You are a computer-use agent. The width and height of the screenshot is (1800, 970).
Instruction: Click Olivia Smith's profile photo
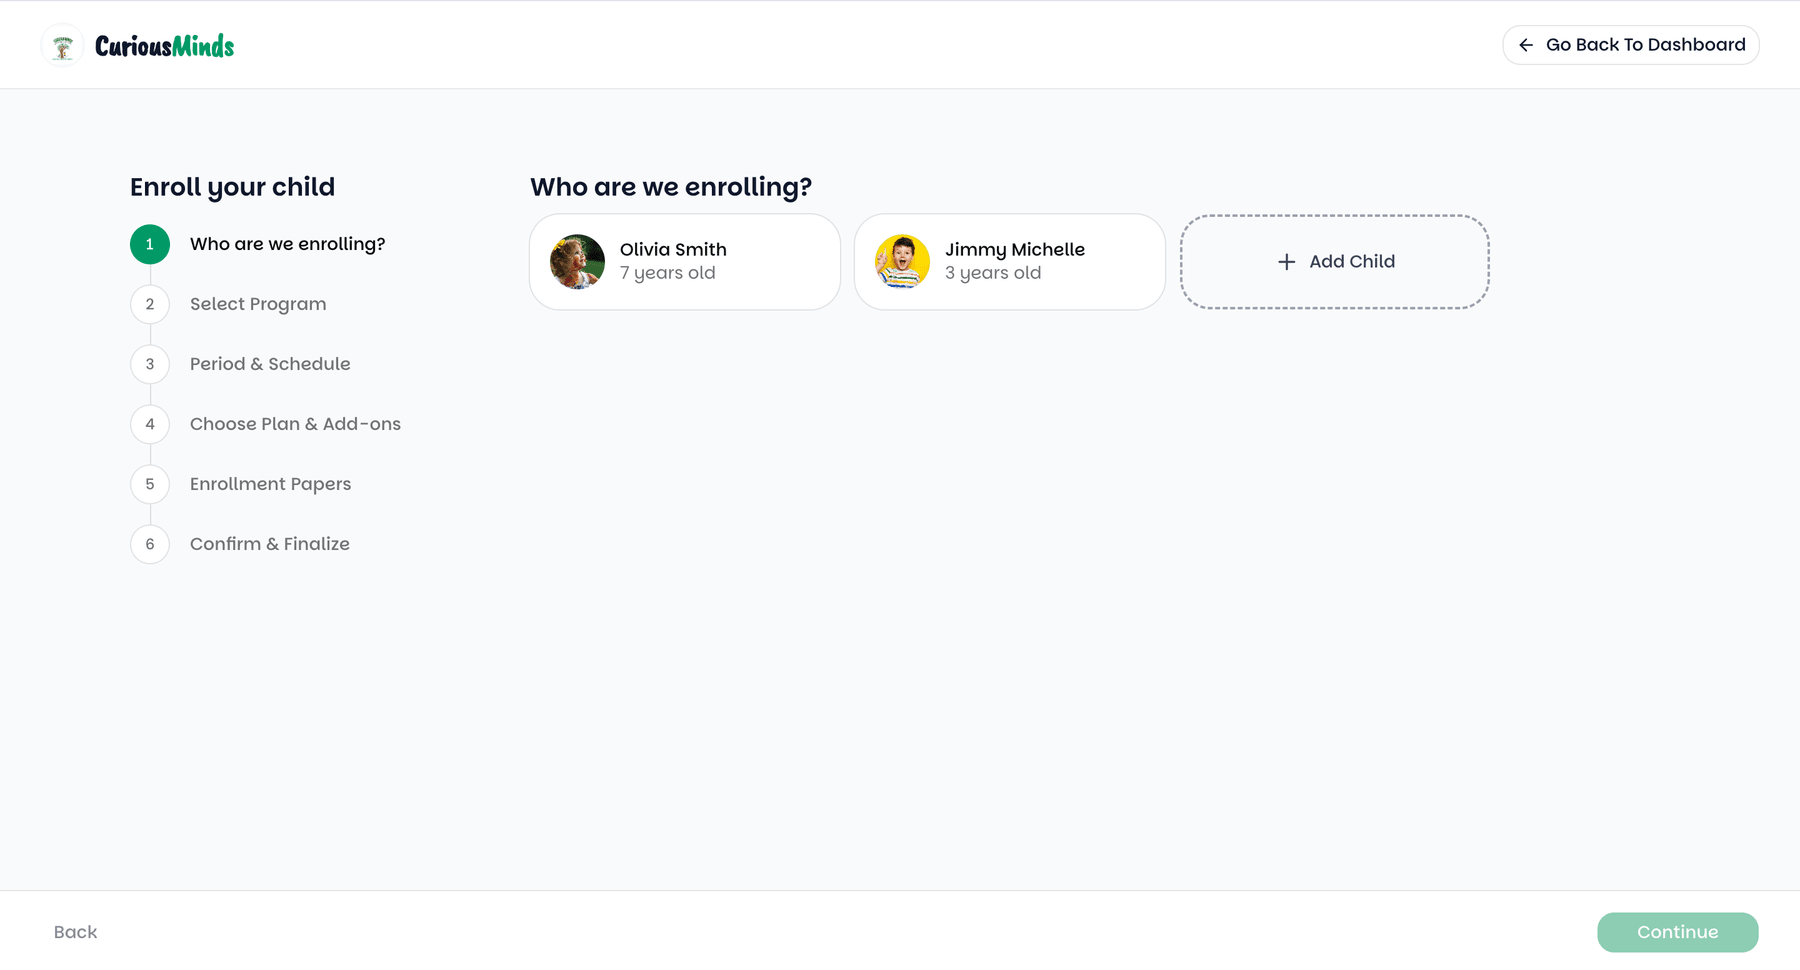[x=577, y=262]
